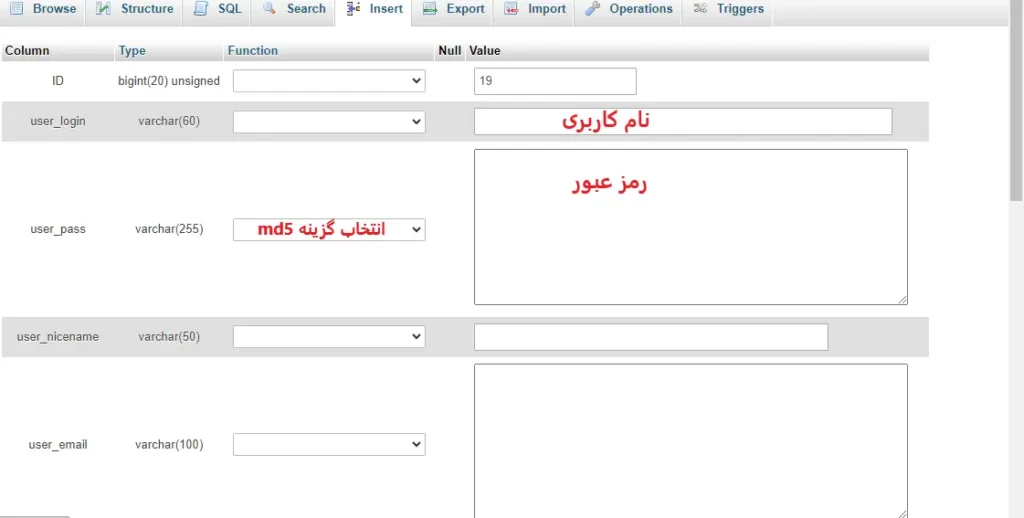Click the user_pass text area resize handle

tap(902, 299)
